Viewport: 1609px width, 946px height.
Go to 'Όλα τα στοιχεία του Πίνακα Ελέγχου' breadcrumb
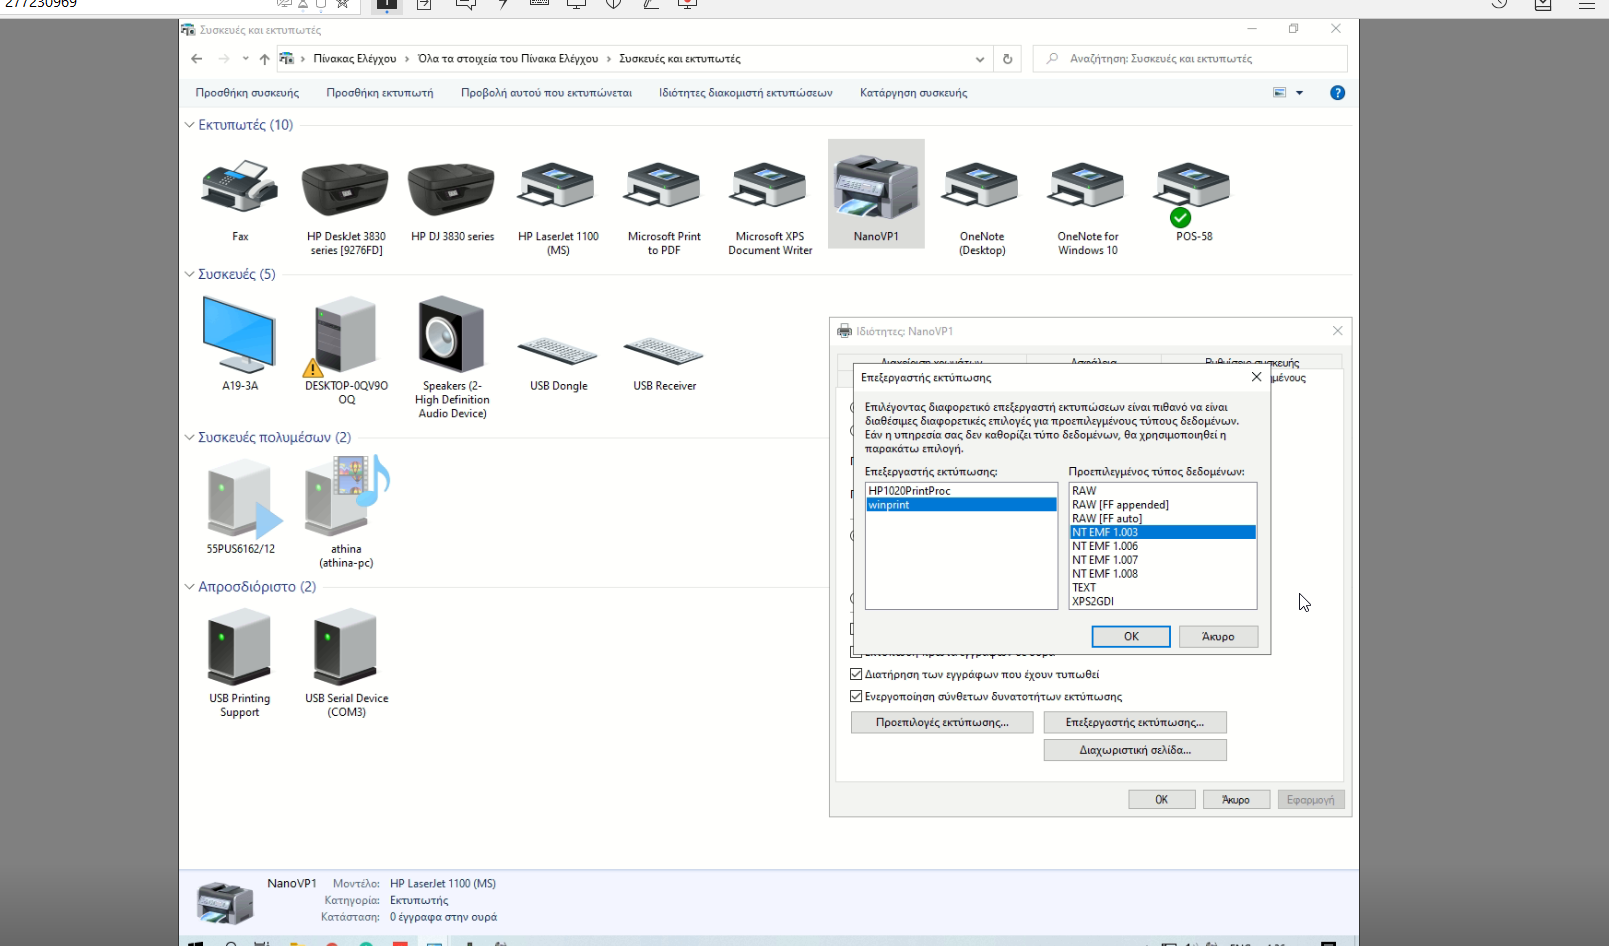[x=508, y=59]
